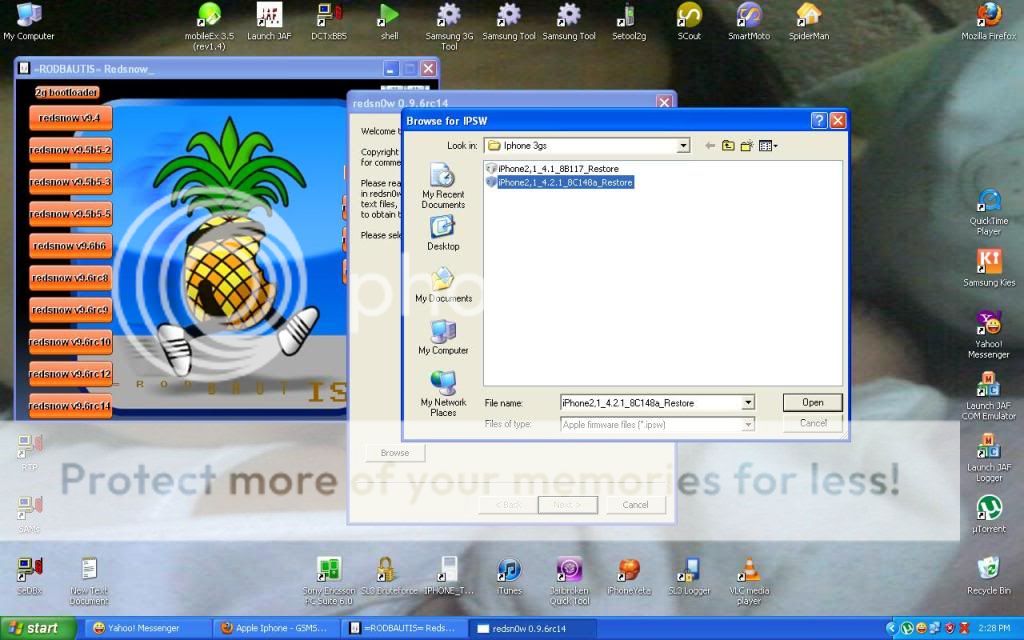This screenshot has width=1024, height=640.
Task: Activate redsn0w 0.9.6rc14 taskbar button
Action: (532, 628)
